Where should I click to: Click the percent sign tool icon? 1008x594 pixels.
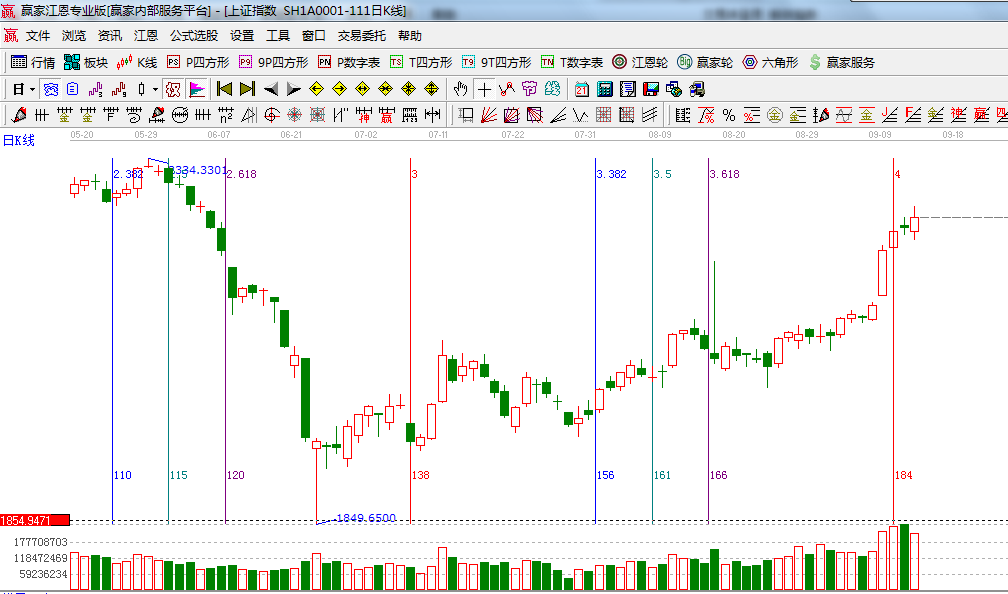point(728,115)
